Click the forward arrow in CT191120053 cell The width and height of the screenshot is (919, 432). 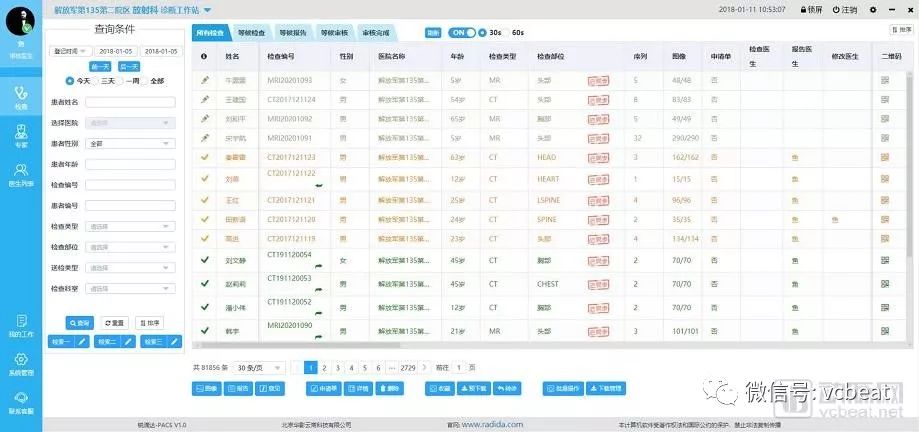click(x=319, y=290)
